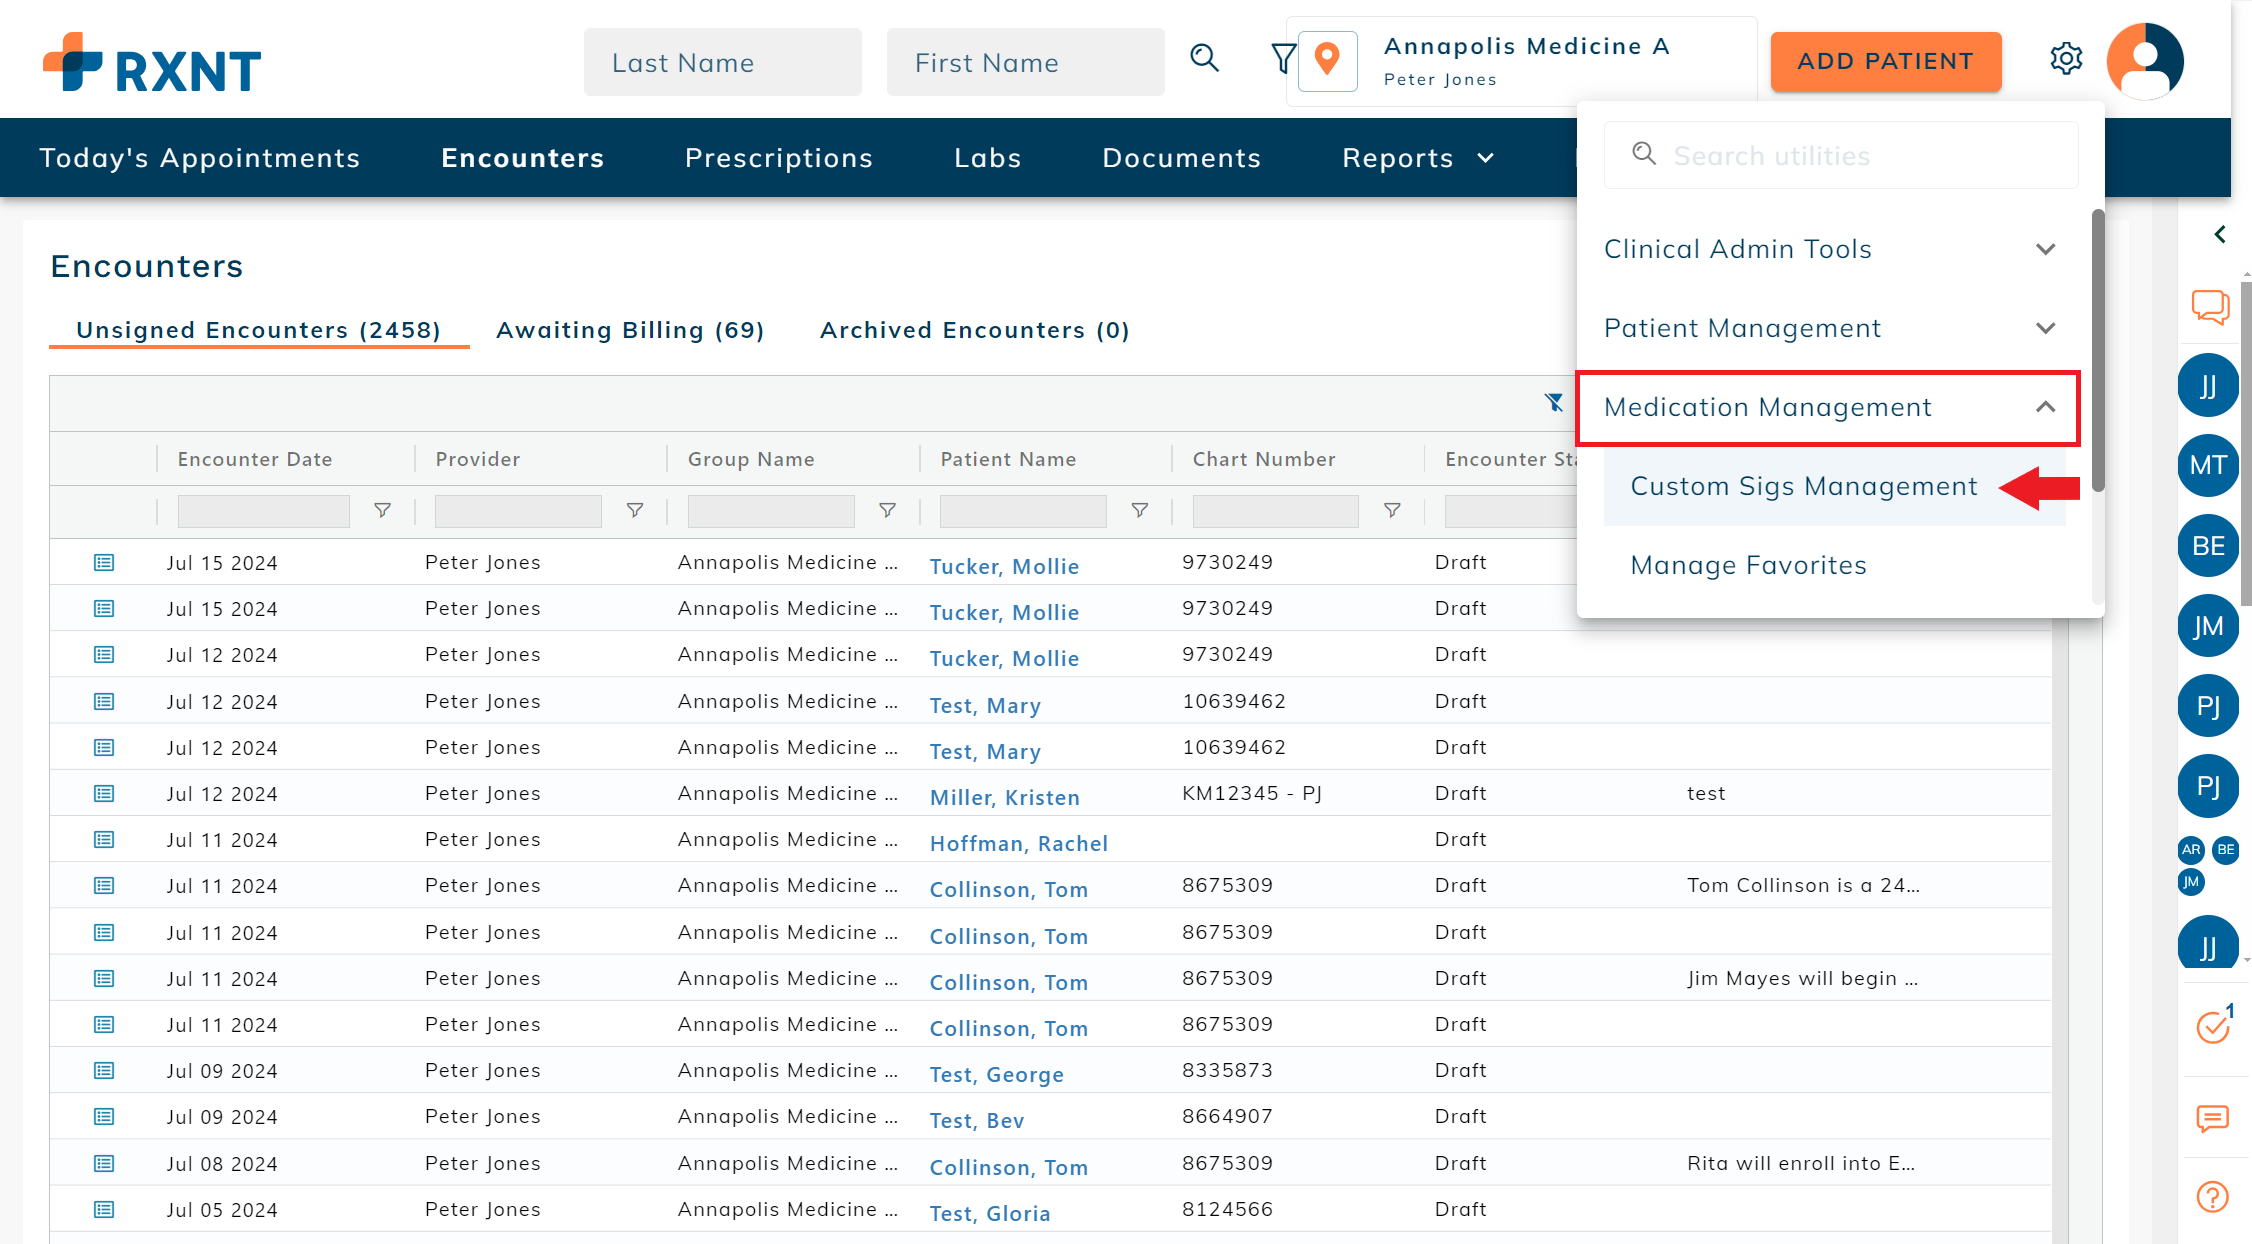Open encounter icon for Miller, Kristen row

click(x=104, y=794)
